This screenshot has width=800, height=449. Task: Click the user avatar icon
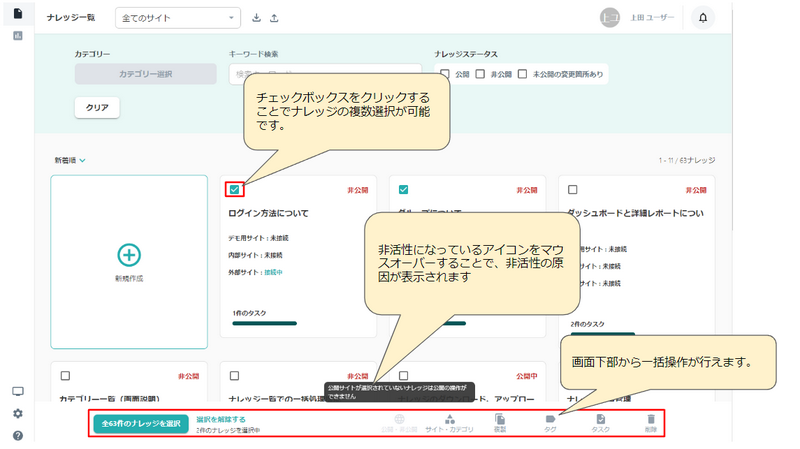click(609, 18)
